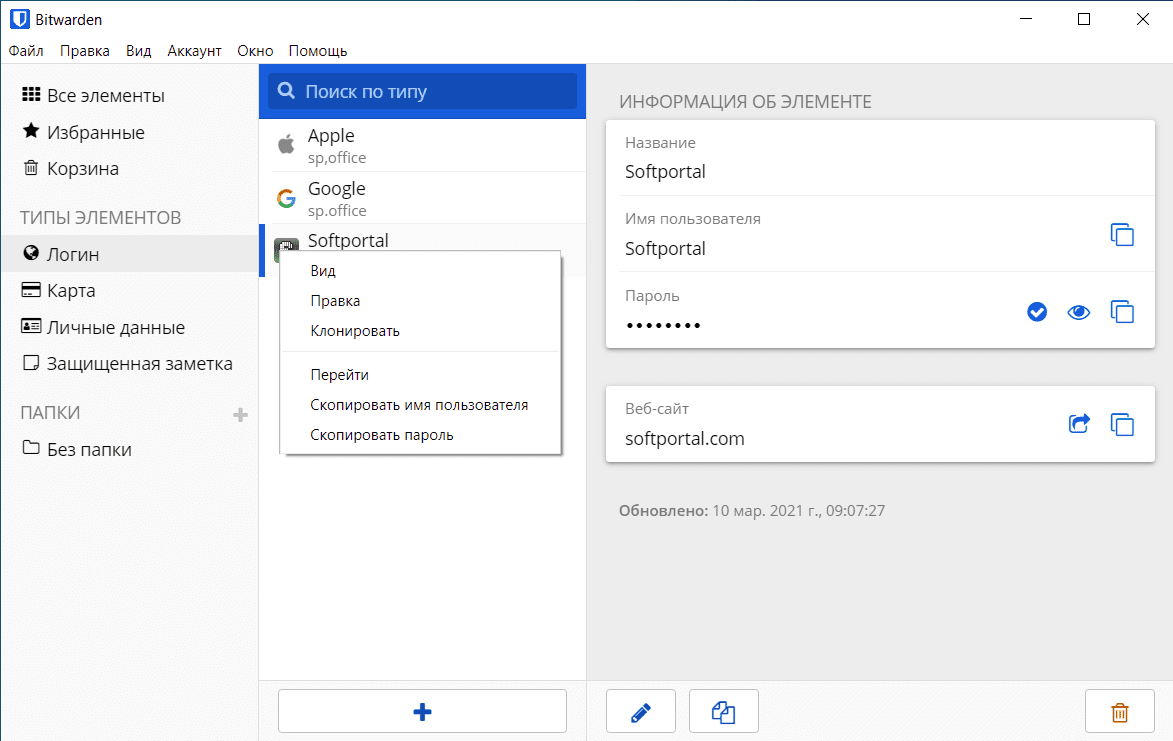Check if password has been exposed
The image size is (1173, 741).
click(x=1037, y=313)
